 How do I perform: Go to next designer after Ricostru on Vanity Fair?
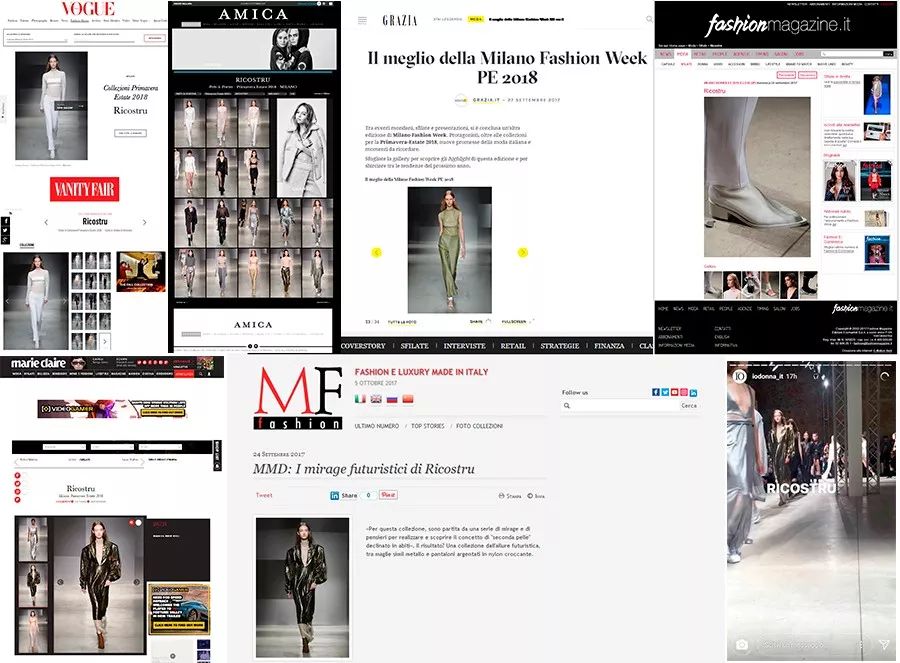click(x=145, y=222)
